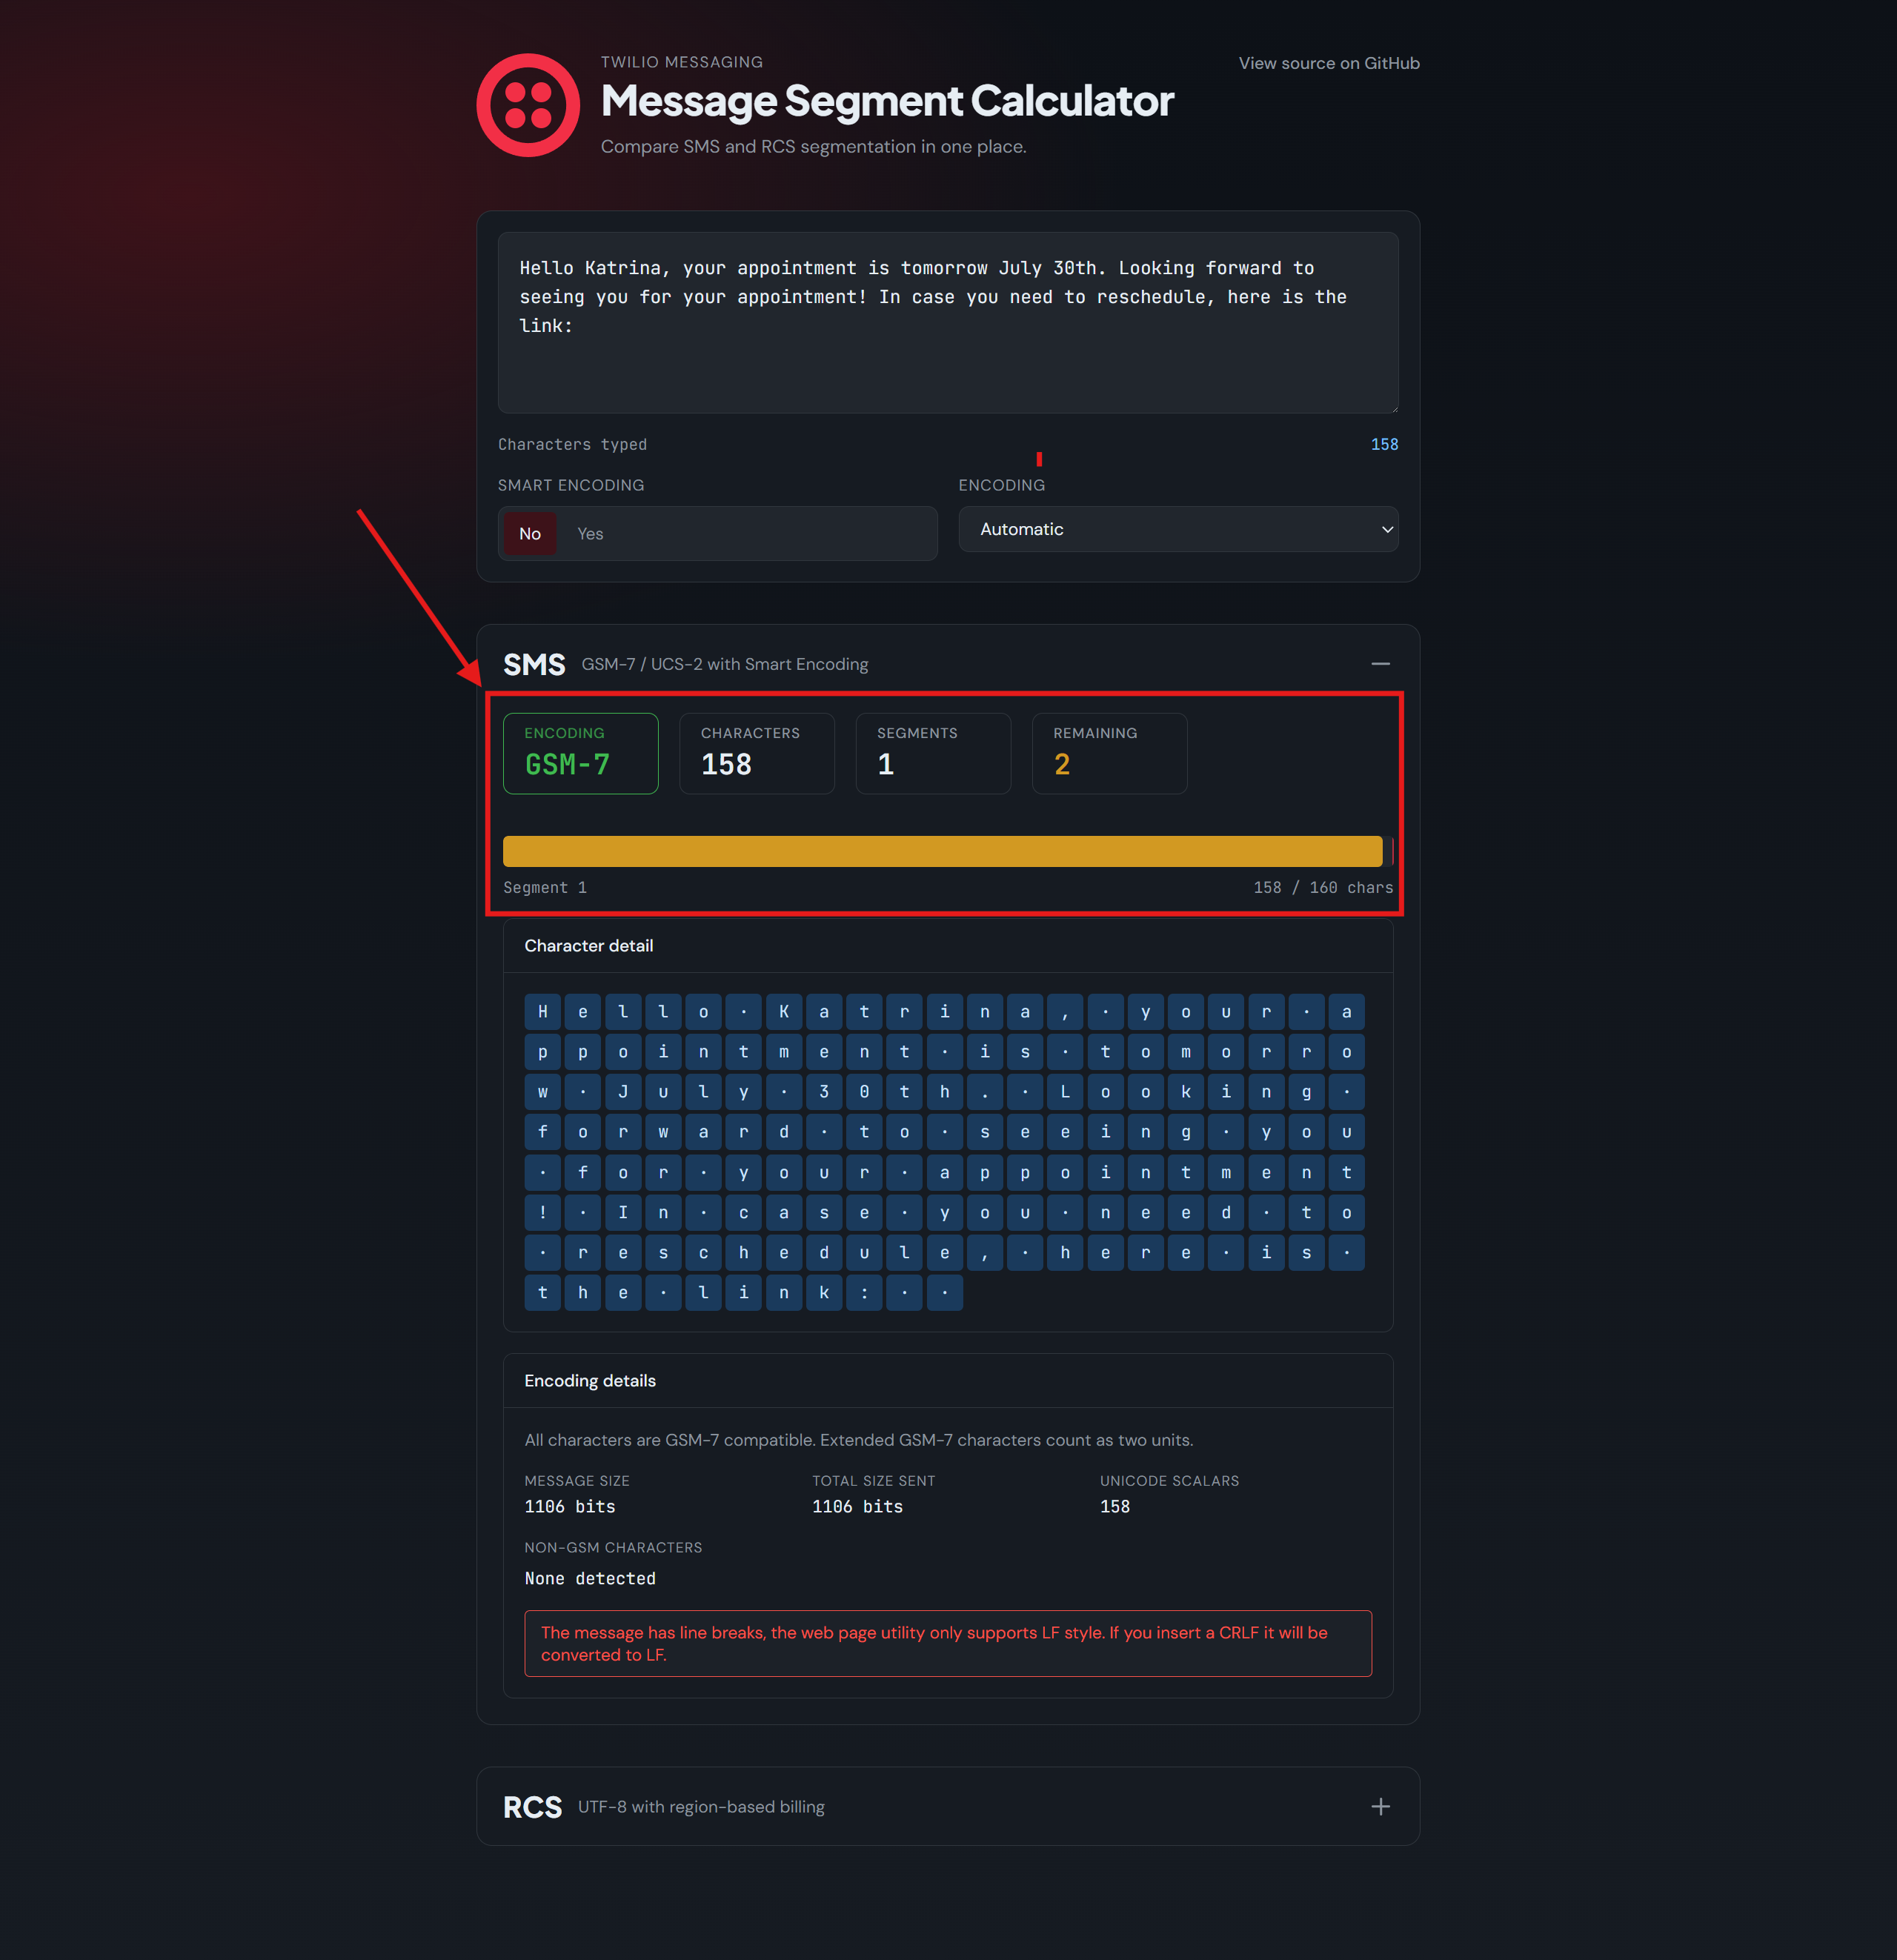The width and height of the screenshot is (1897, 1960).
Task: Click the 'All characters are GSM-7 compatible' note
Action: 858,1440
